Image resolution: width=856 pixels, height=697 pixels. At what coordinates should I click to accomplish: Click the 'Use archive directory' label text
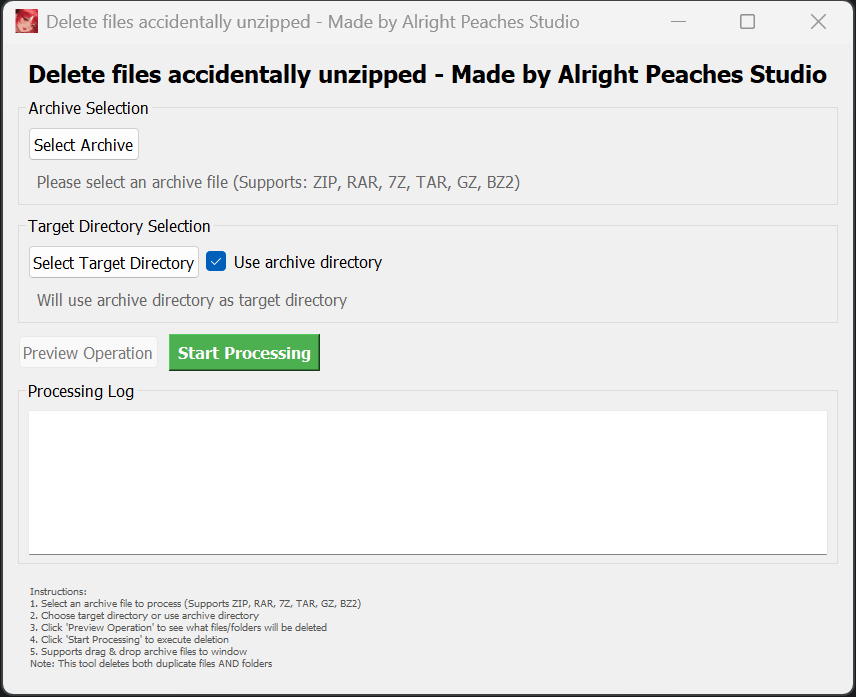(308, 263)
